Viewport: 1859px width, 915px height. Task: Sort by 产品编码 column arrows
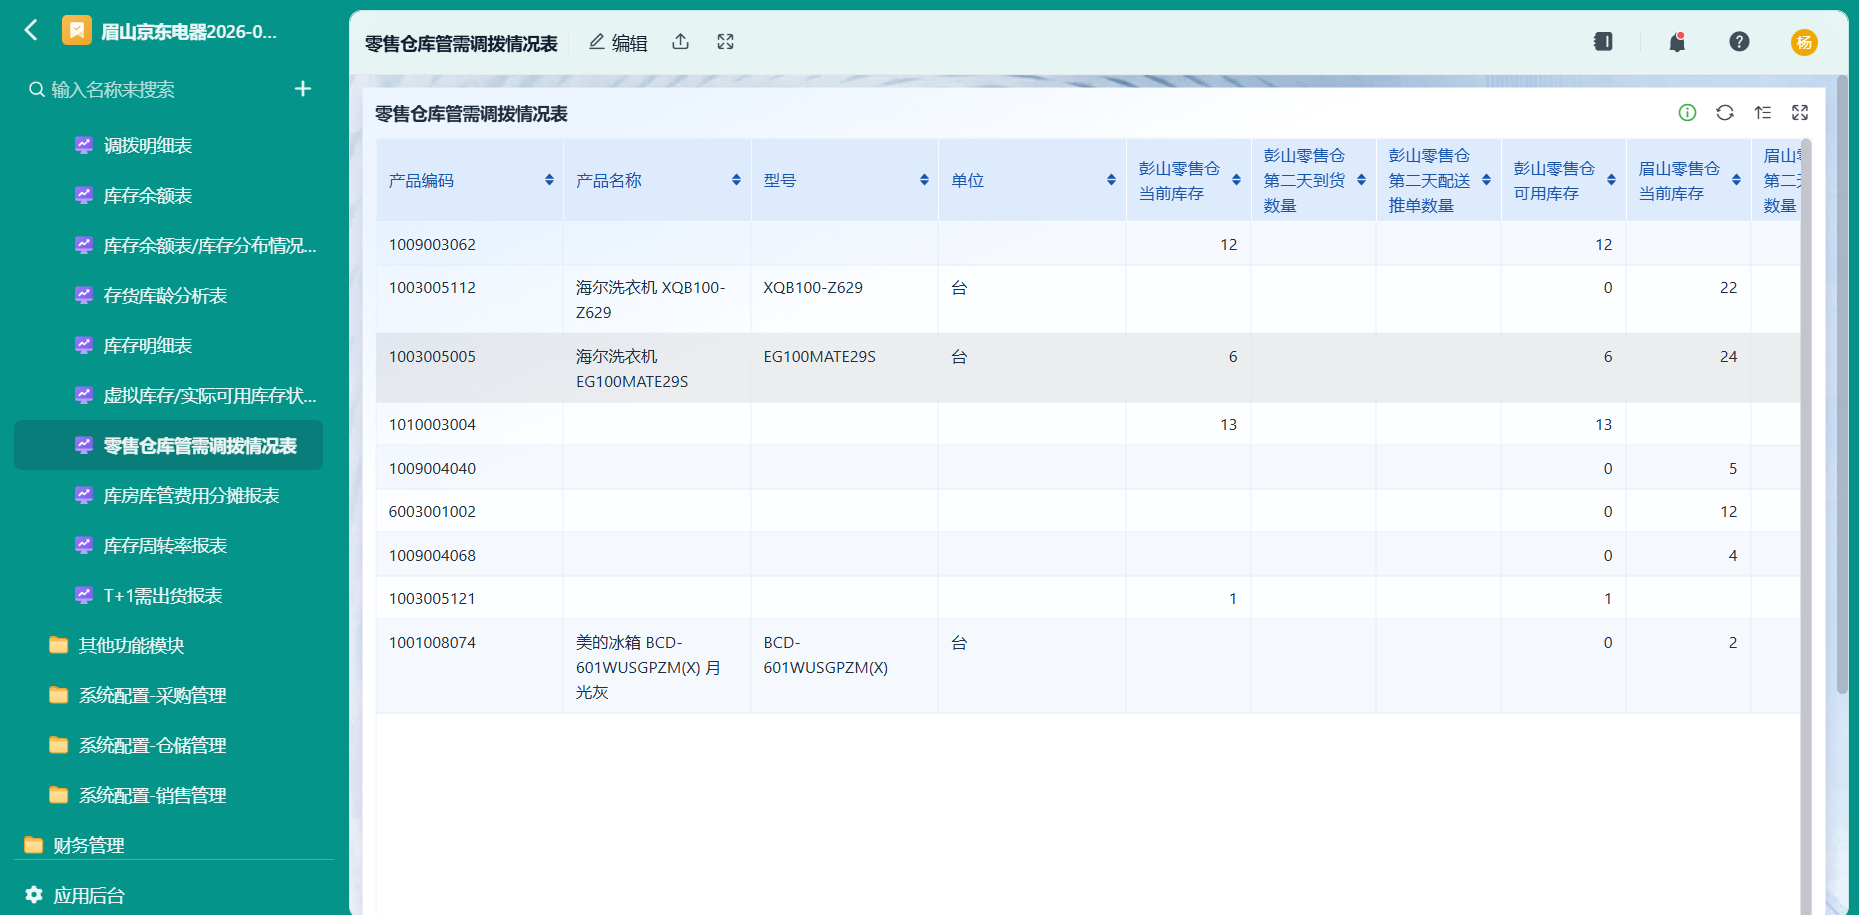(549, 180)
